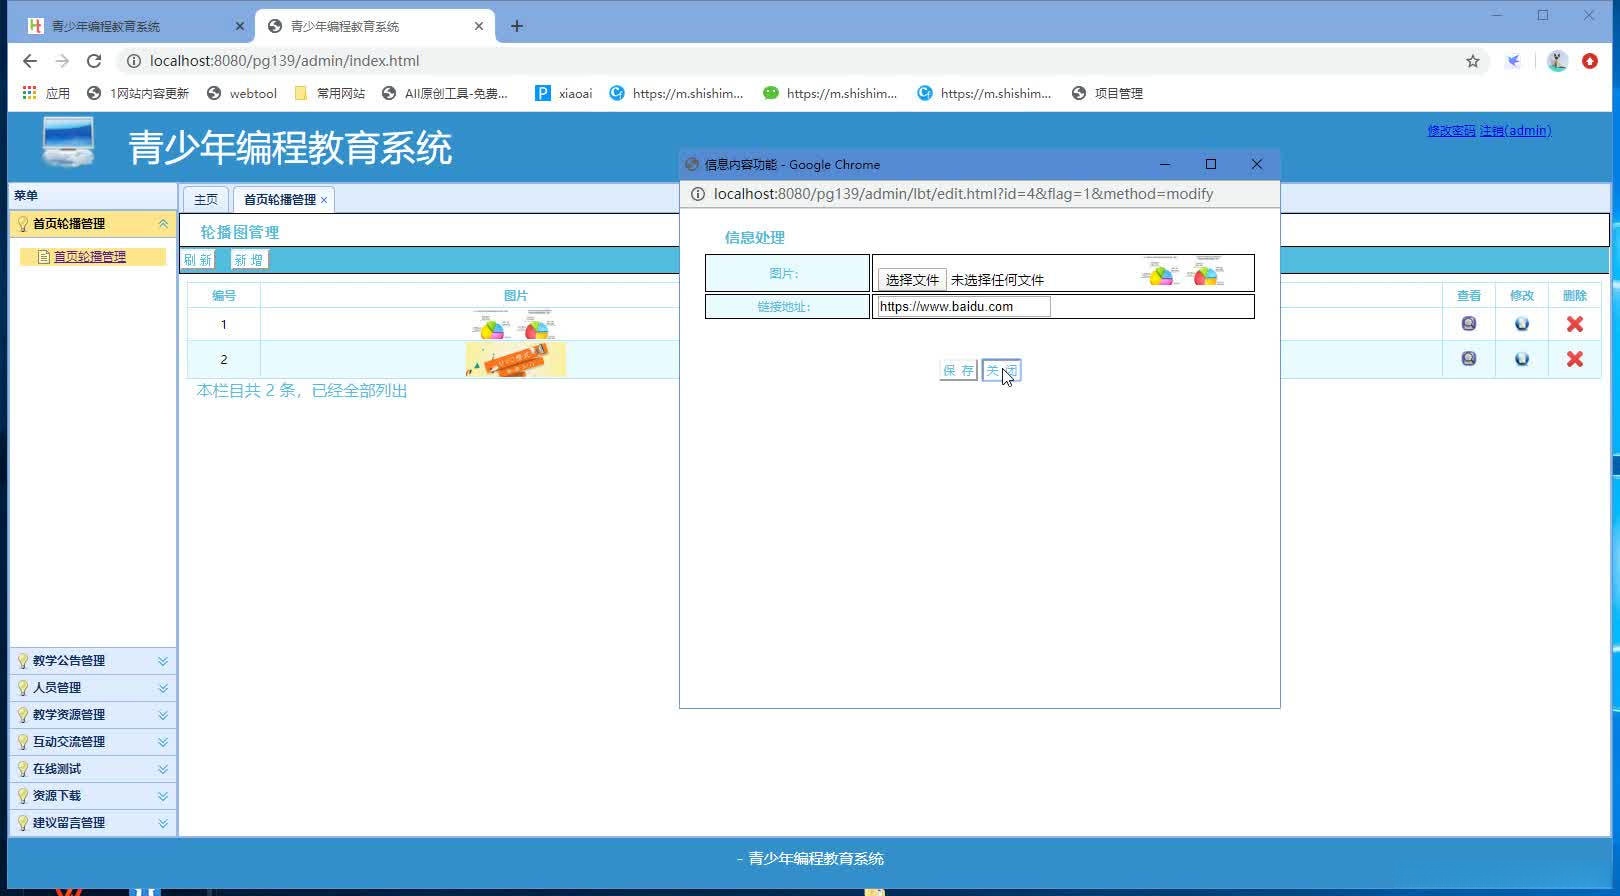Open the webtool bookmark
1620x896 pixels.
pyautogui.click(x=241, y=93)
